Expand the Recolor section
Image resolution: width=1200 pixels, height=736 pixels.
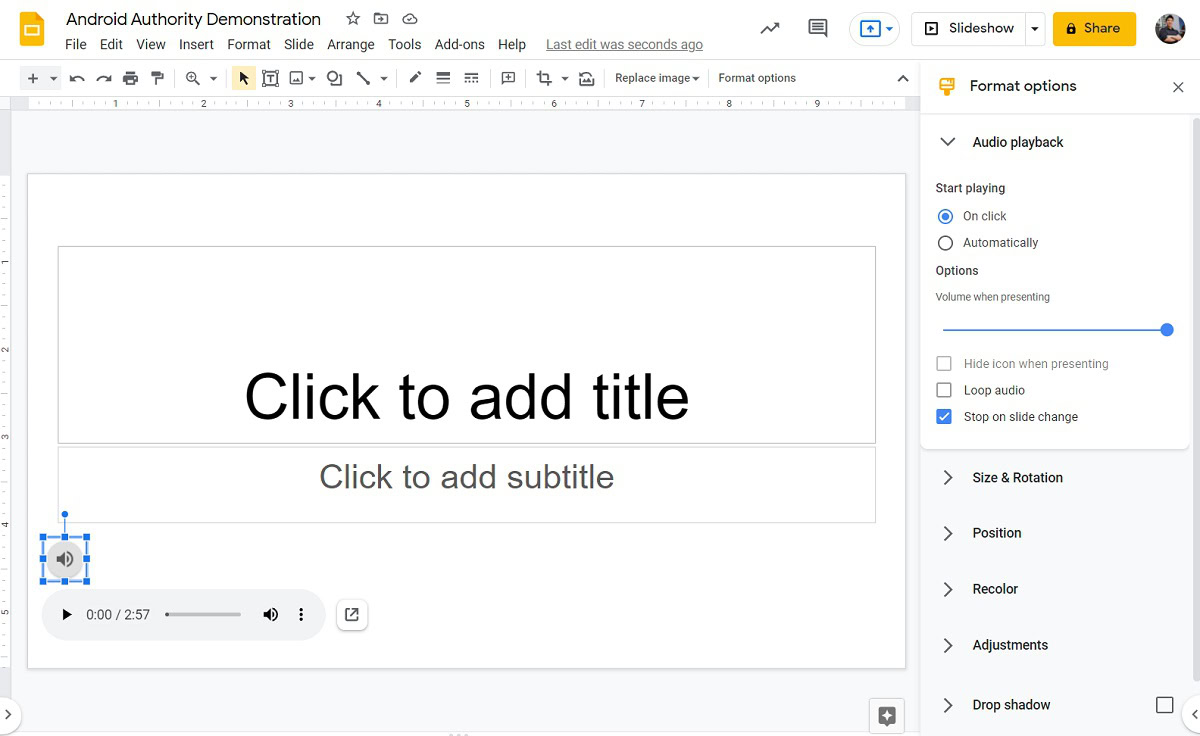tap(995, 589)
